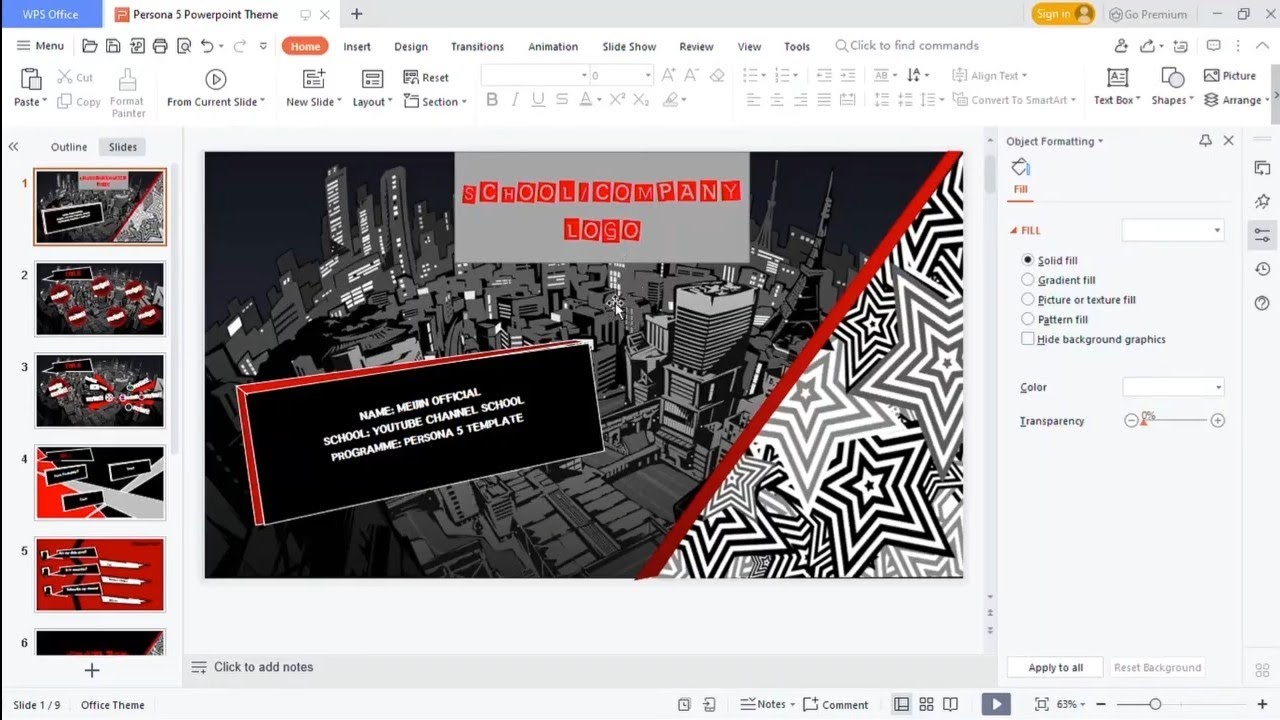Click the Transparency slider handle
Viewport: 1280px width, 720px height.
[1145, 420]
